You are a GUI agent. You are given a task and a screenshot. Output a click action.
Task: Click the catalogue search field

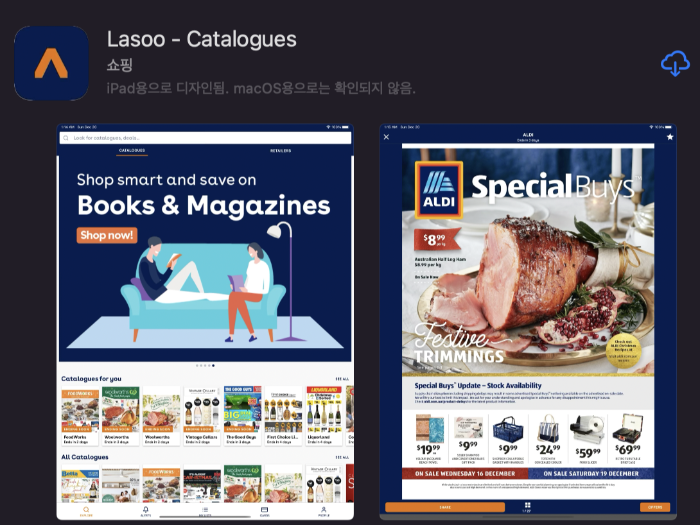(205, 138)
